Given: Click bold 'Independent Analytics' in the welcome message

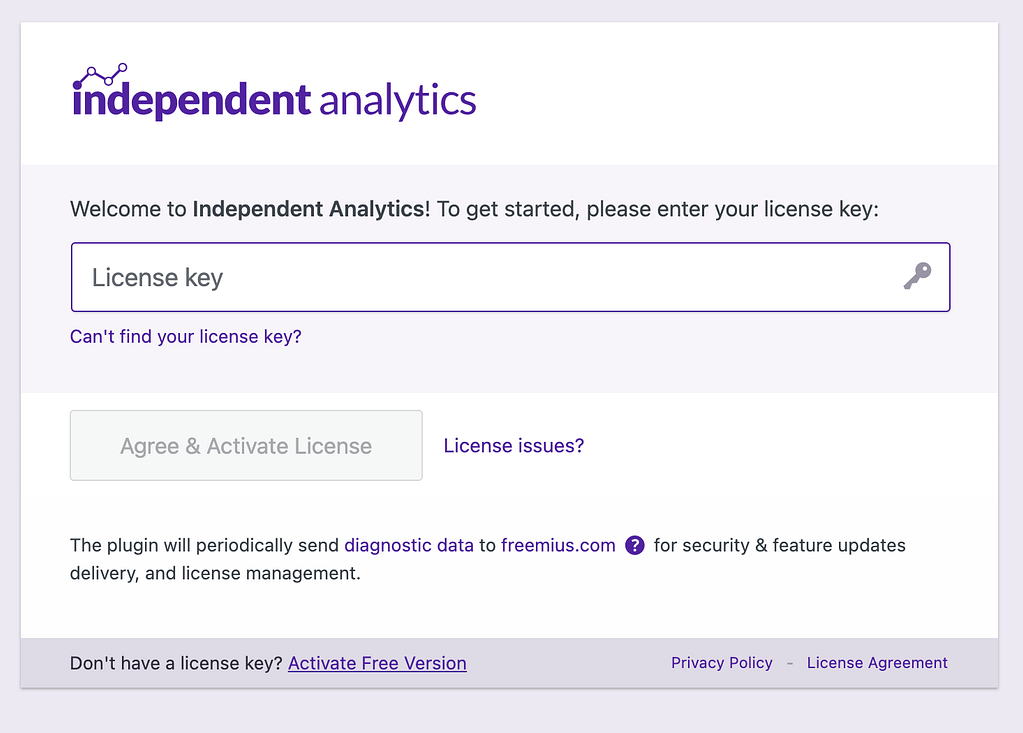Looking at the screenshot, I should (x=310, y=209).
